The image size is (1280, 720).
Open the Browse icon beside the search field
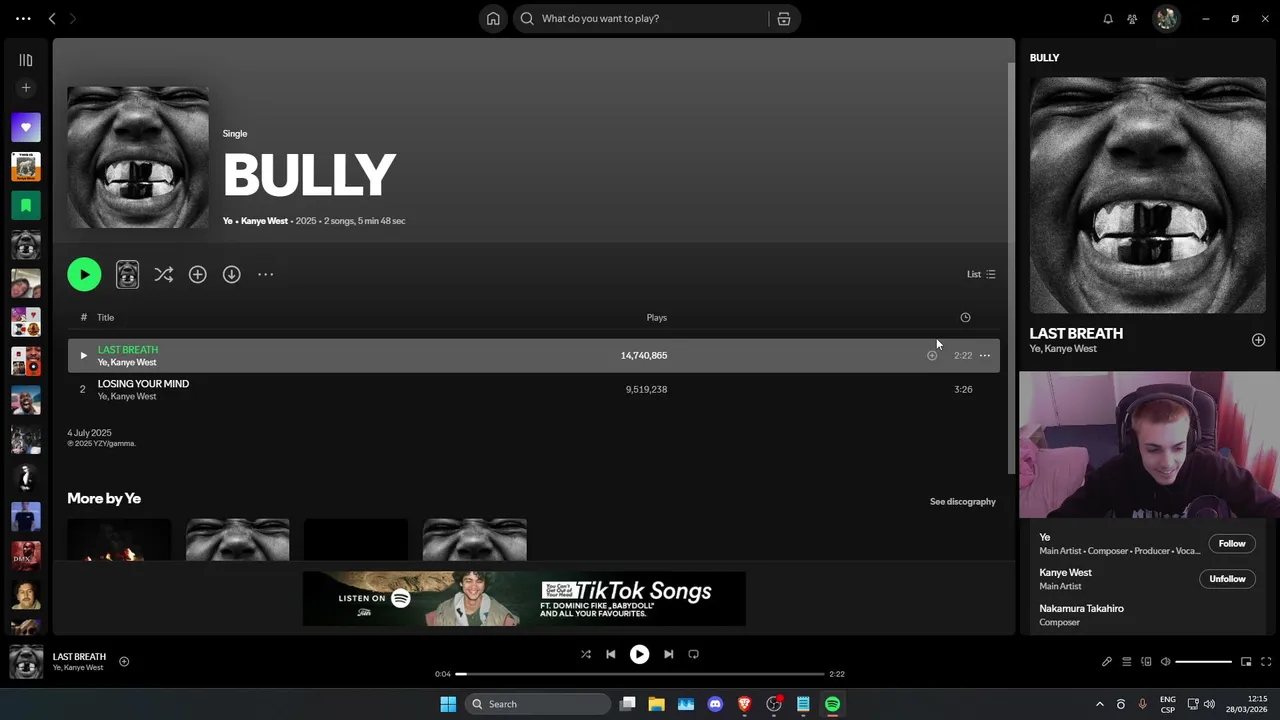pos(783,18)
